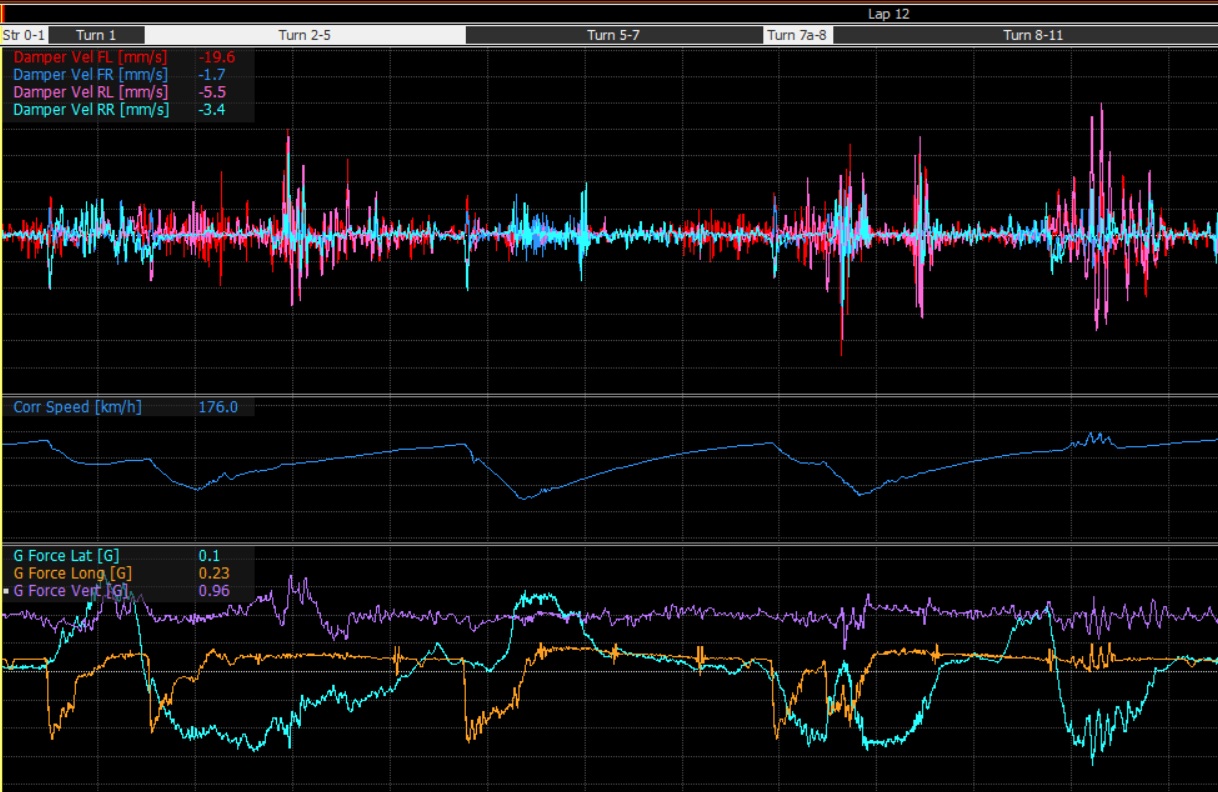Click the Damper Vel FL value -19.6

[x=217, y=58]
